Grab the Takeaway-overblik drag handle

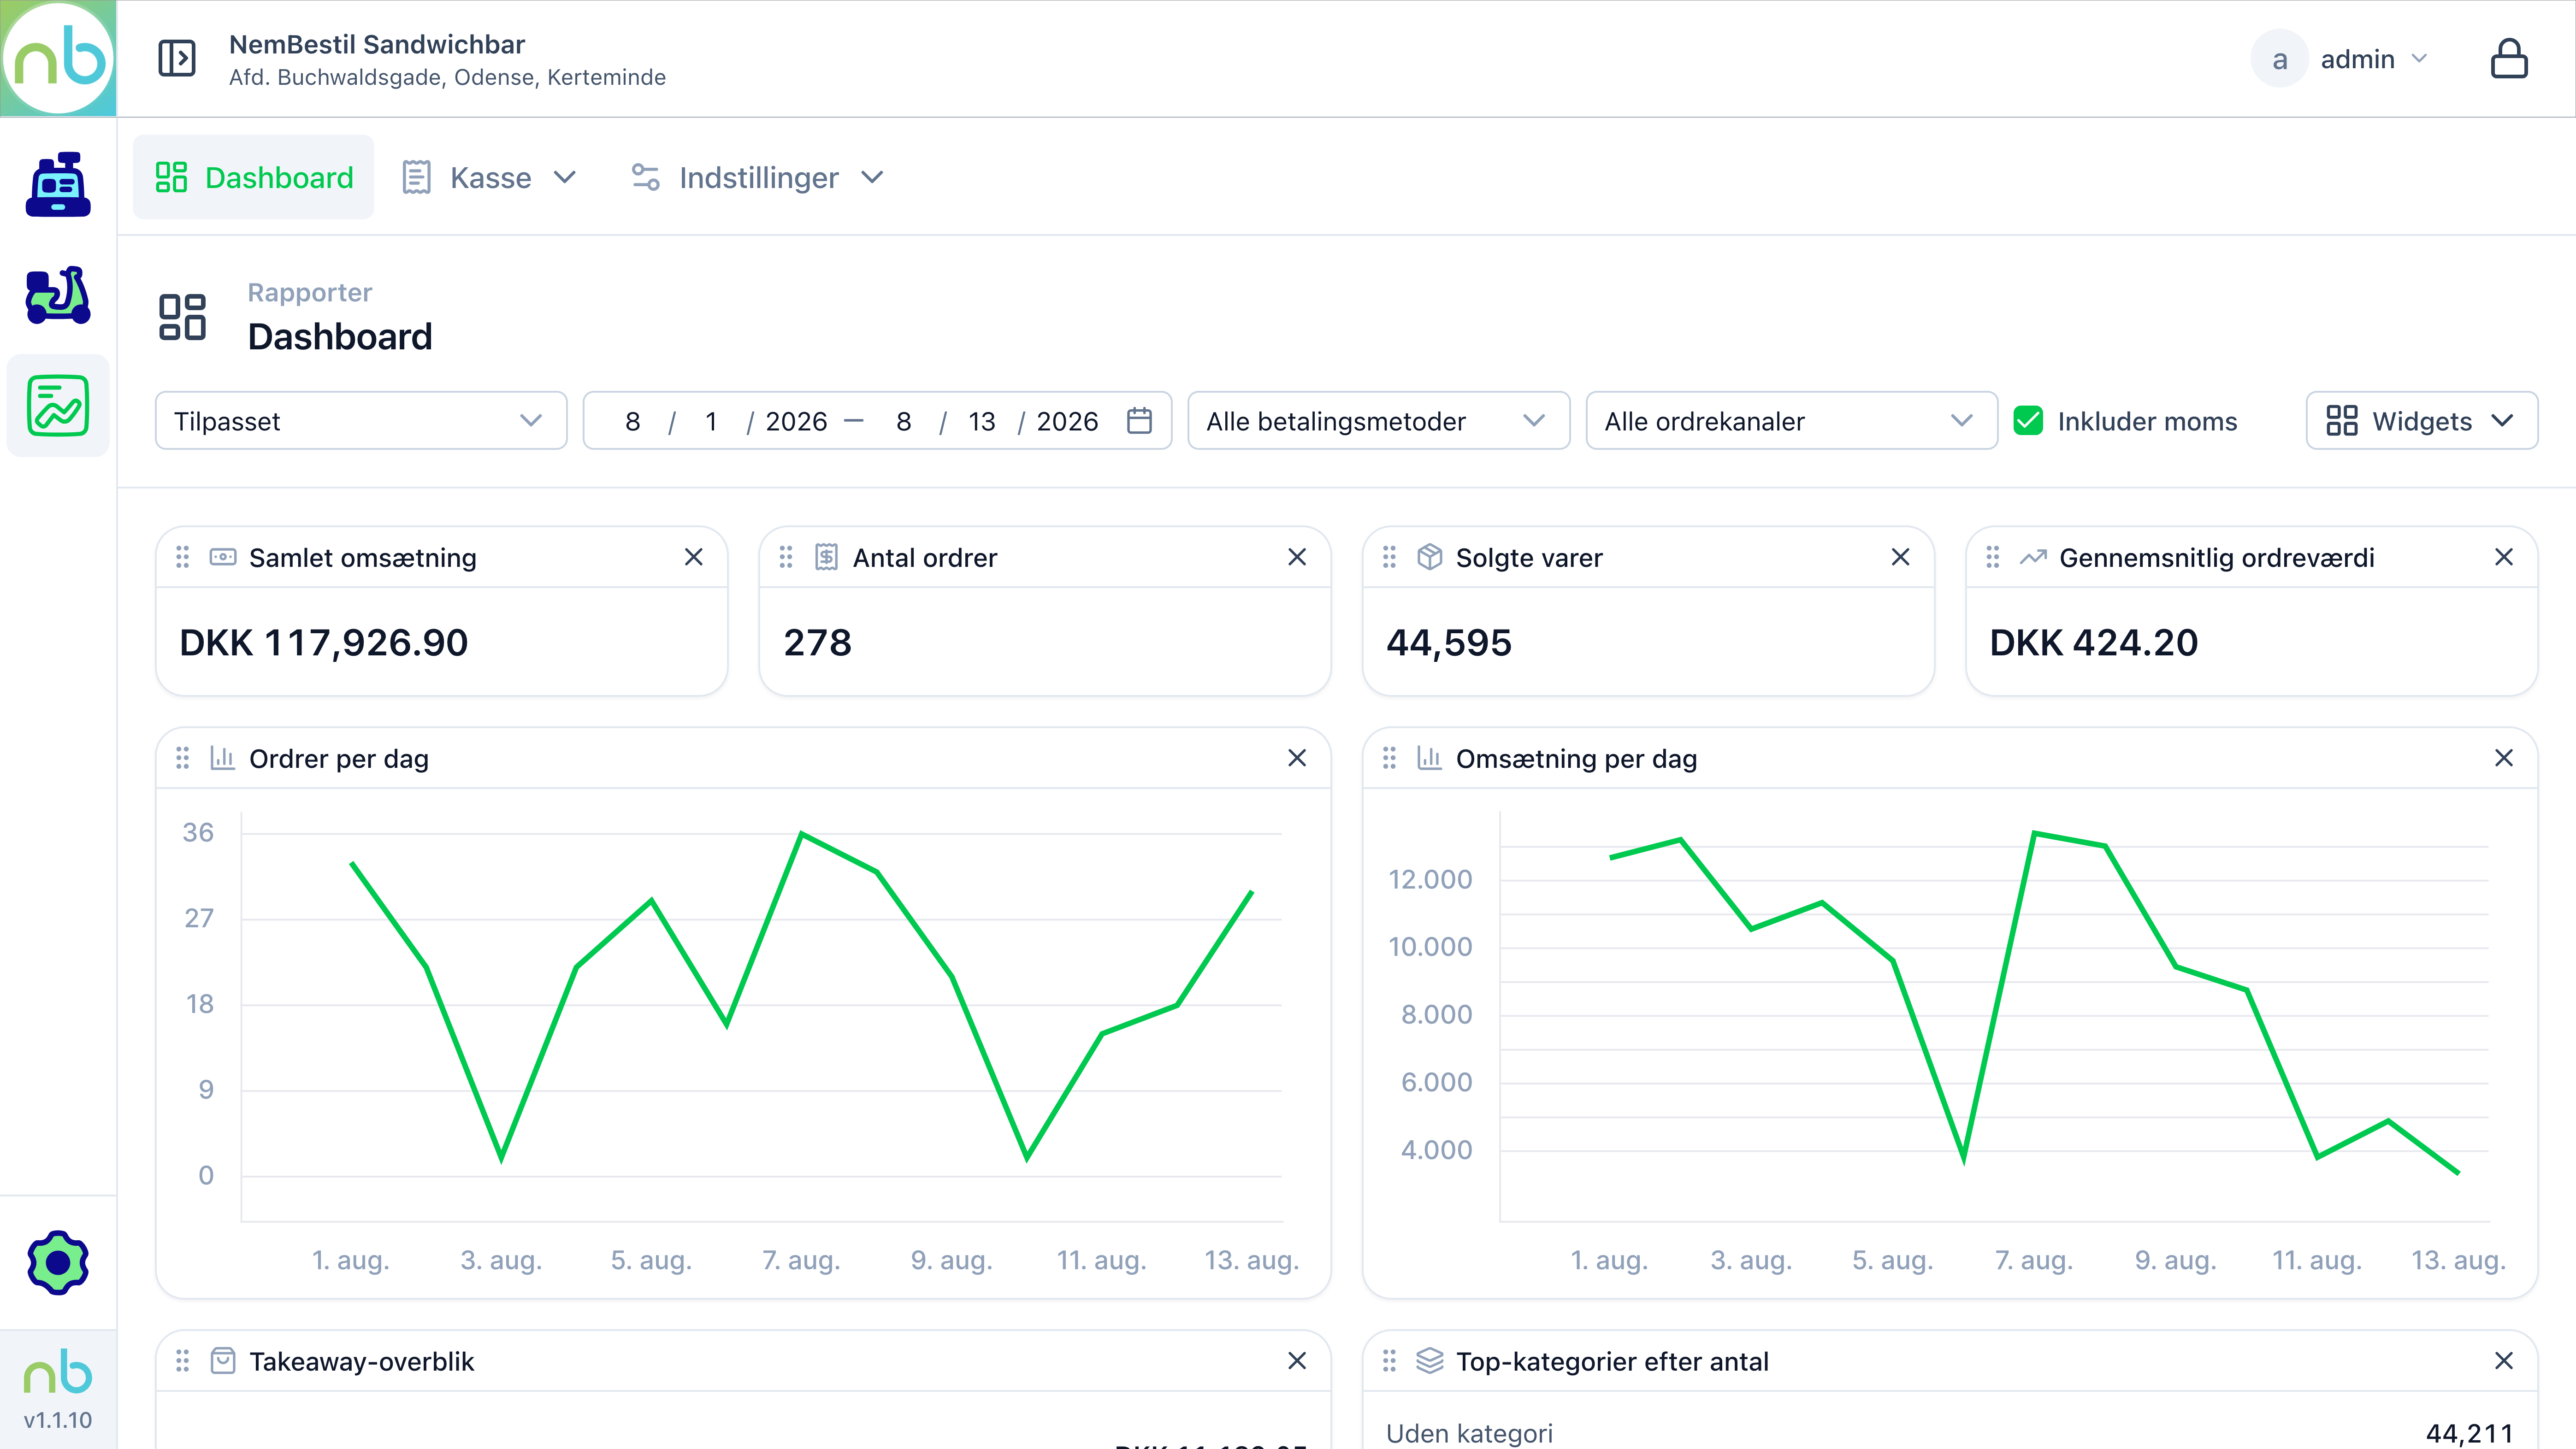pyautogui.click(x=182, y=1360)
